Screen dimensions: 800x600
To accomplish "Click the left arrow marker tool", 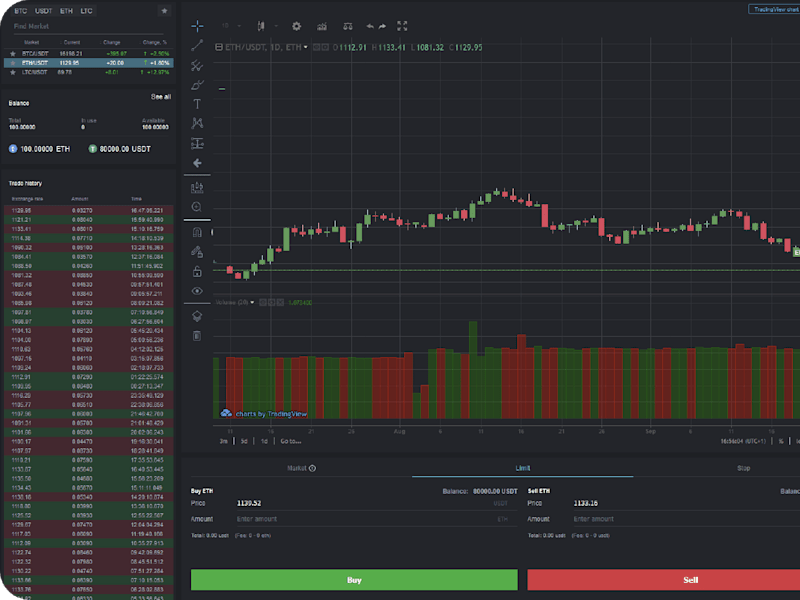I will (197, 163).
